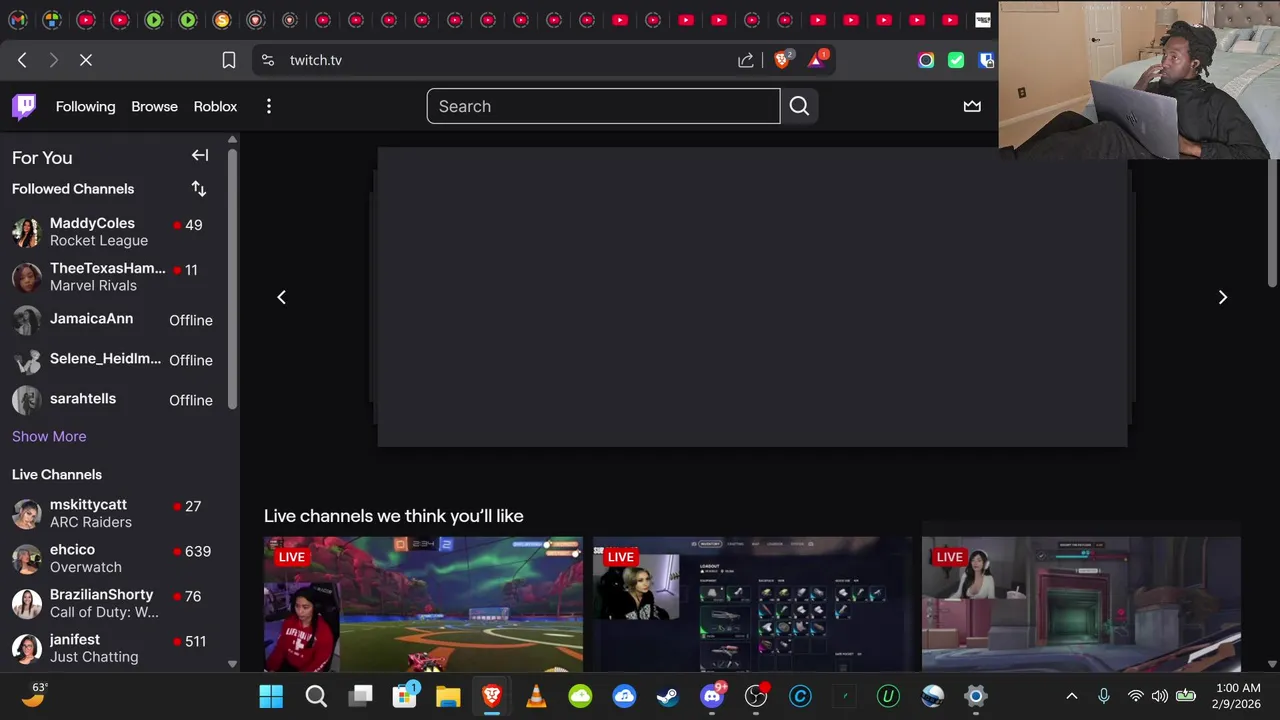Click the share page icon

coord(746,60)
